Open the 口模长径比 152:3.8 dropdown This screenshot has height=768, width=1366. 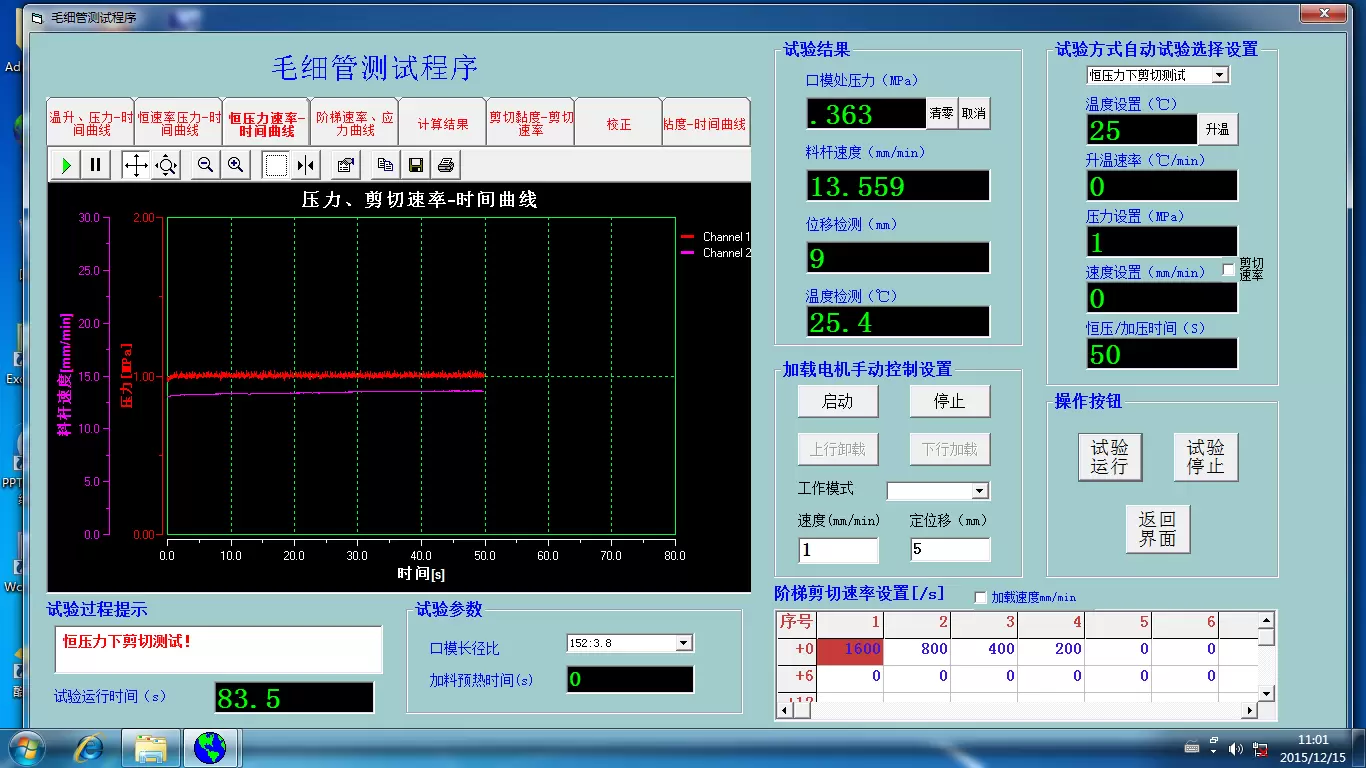point(684,643)
